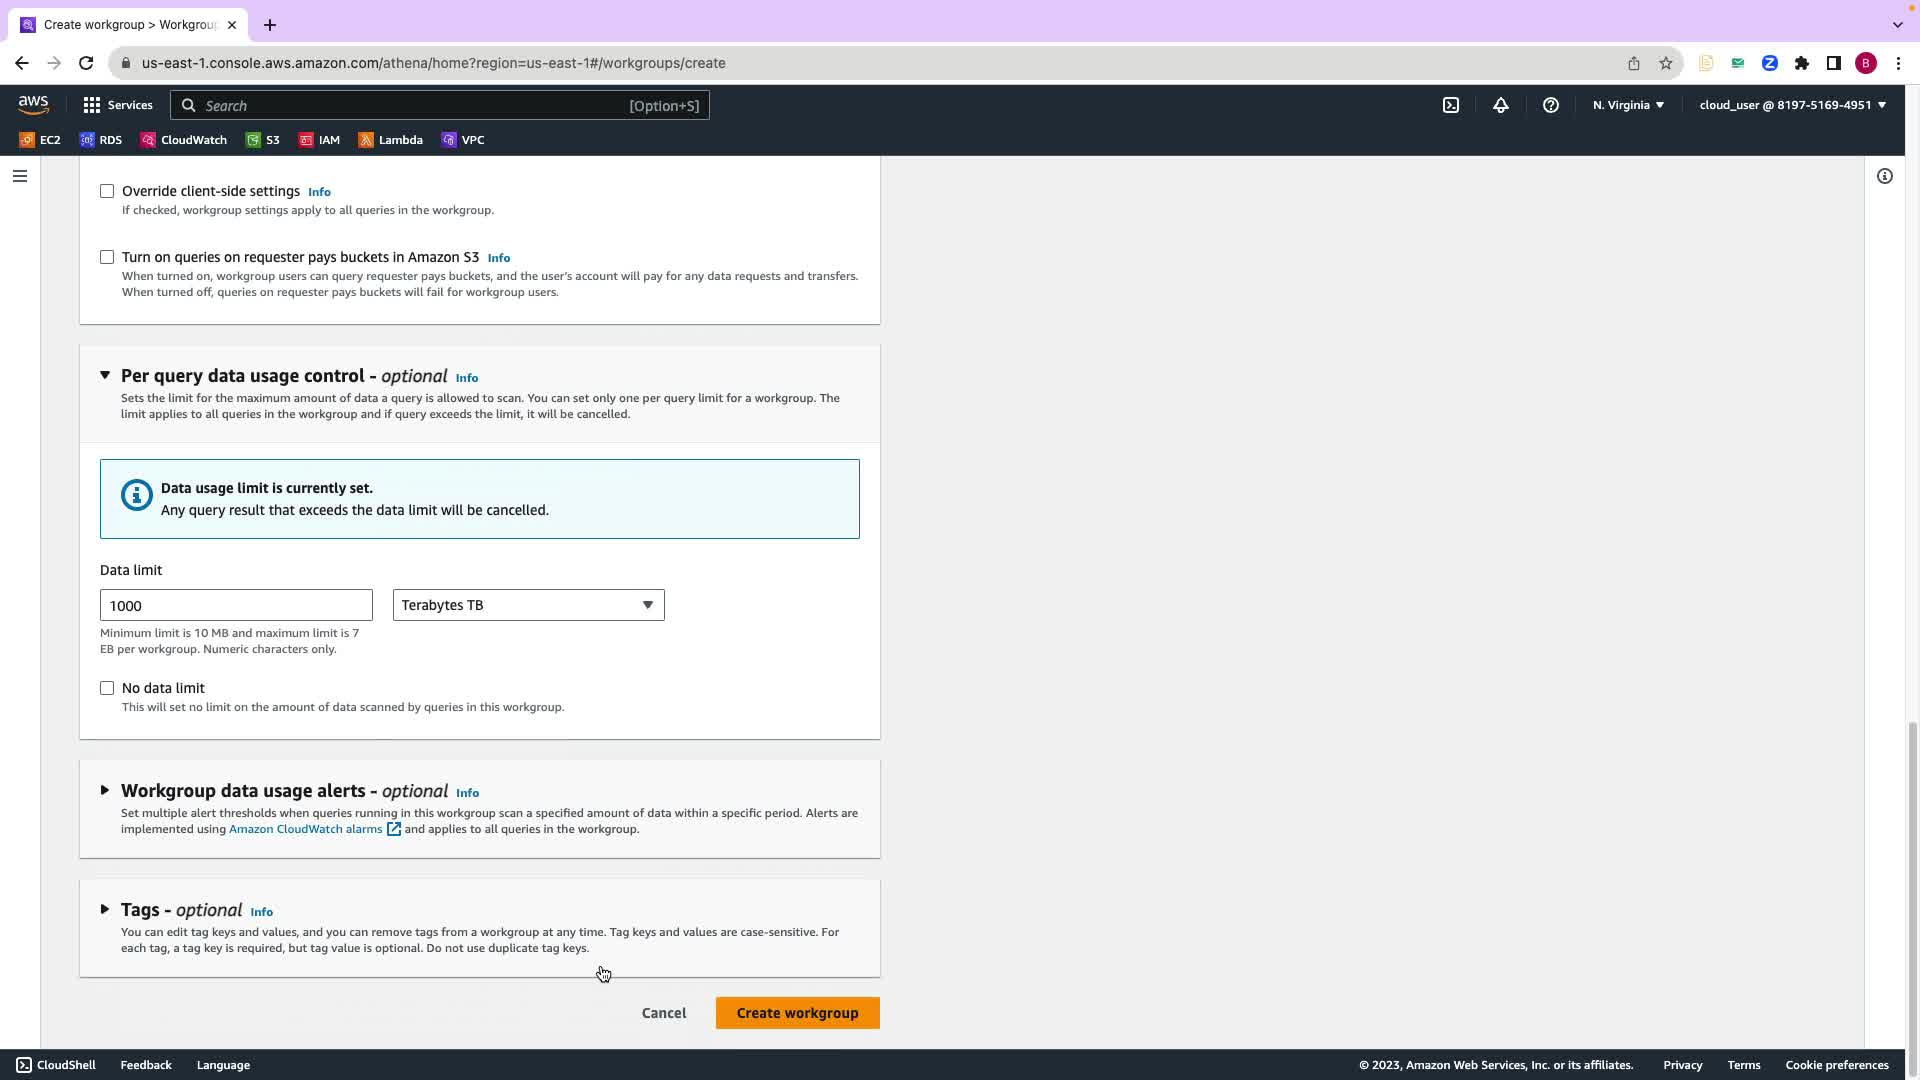
Task: Open the N. Virginia region menu
Action: (x=1628, y=105)
